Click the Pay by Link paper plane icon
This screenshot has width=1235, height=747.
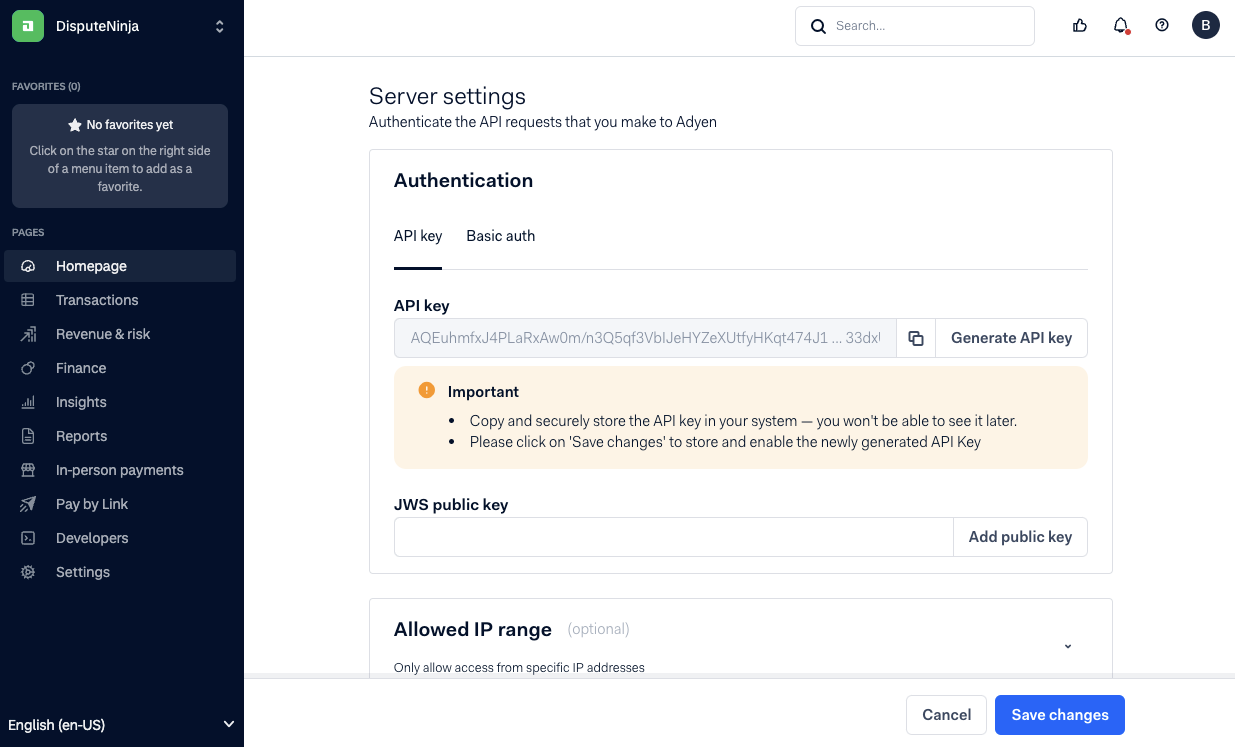[28, 504]
